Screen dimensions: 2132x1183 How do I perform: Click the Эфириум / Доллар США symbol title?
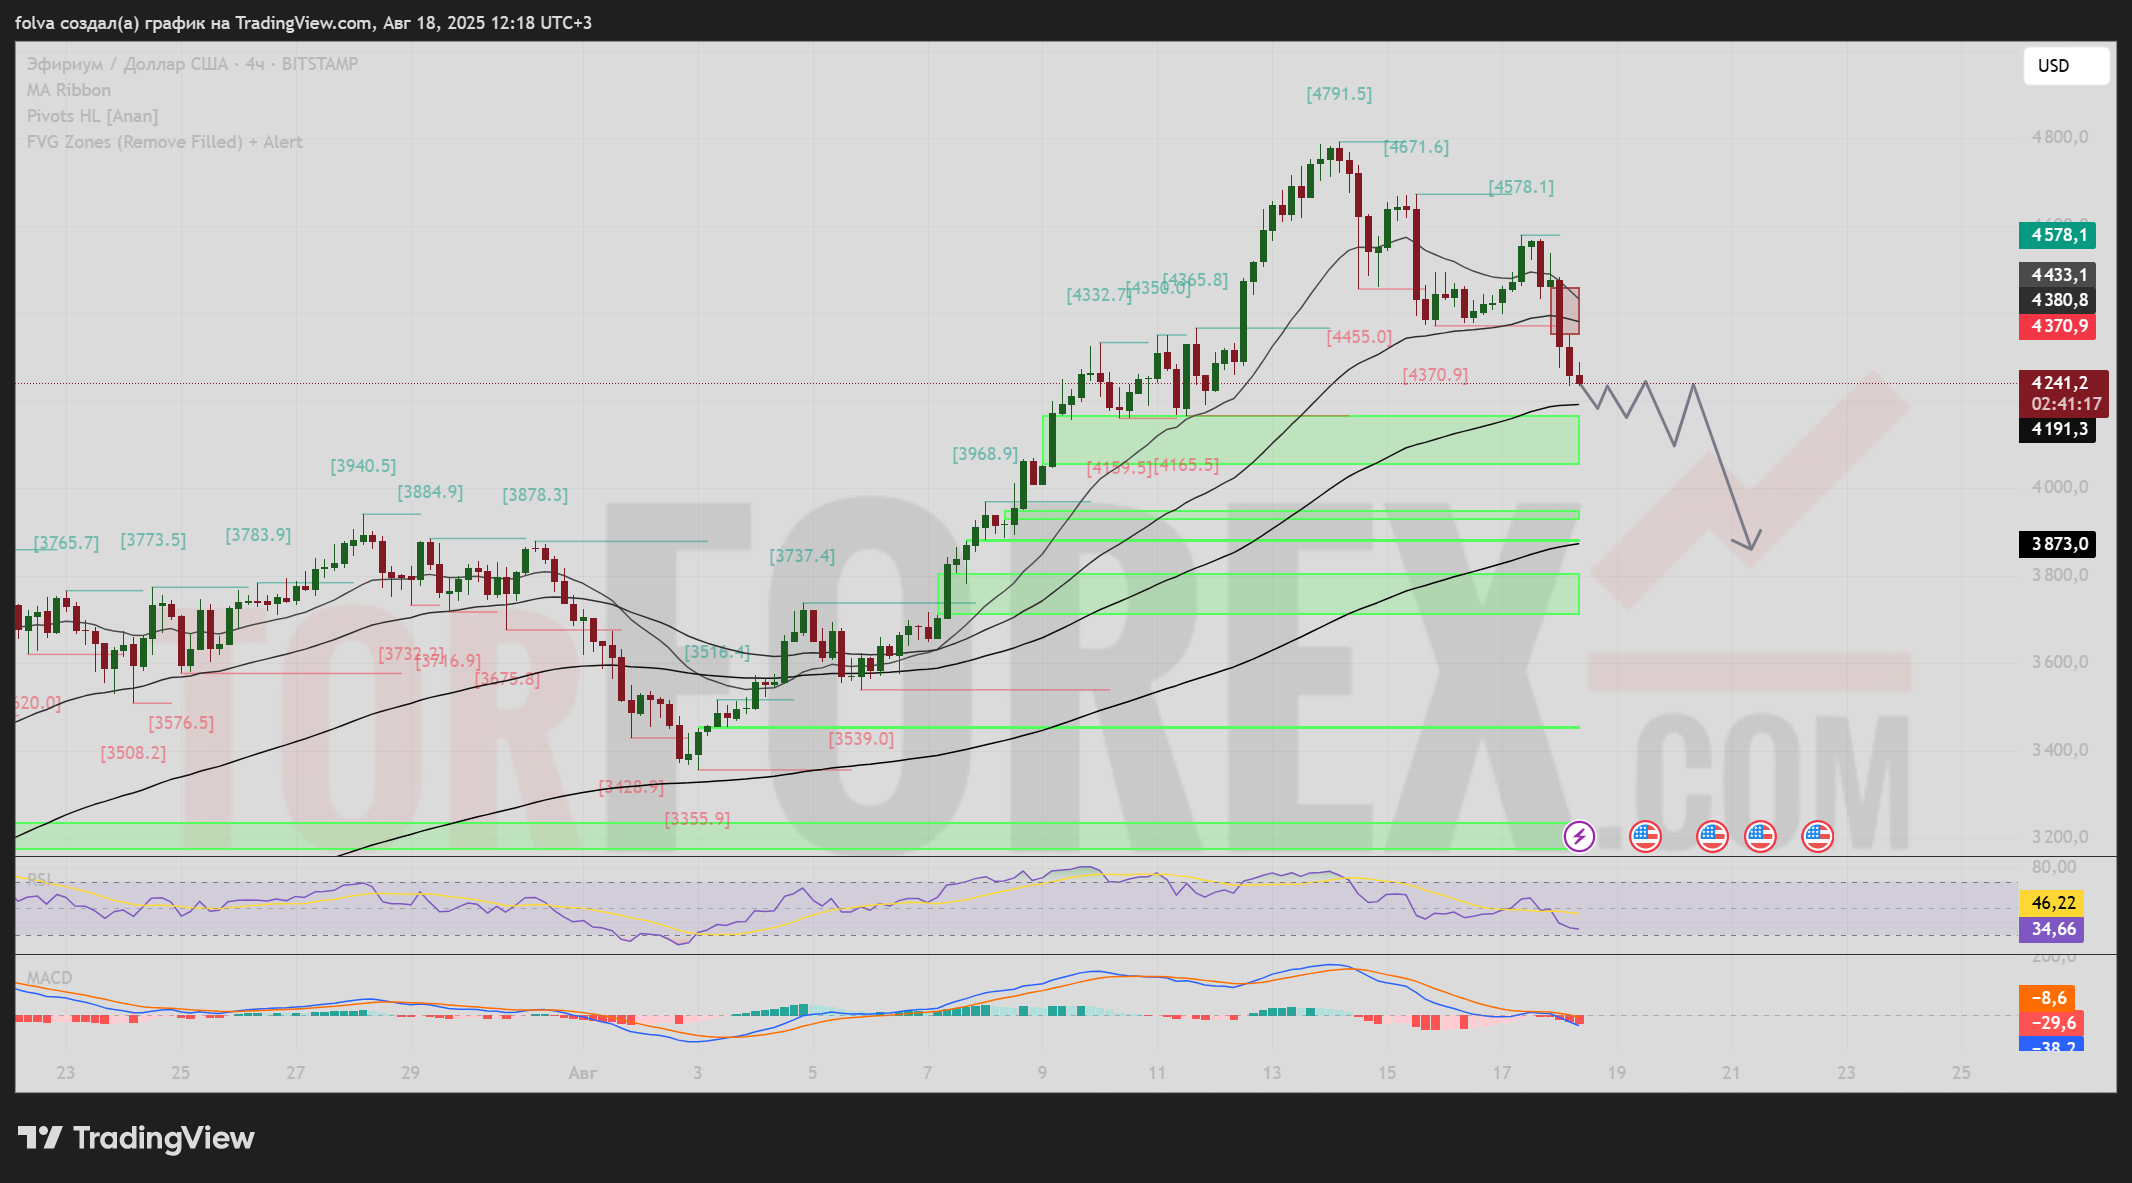127,64
